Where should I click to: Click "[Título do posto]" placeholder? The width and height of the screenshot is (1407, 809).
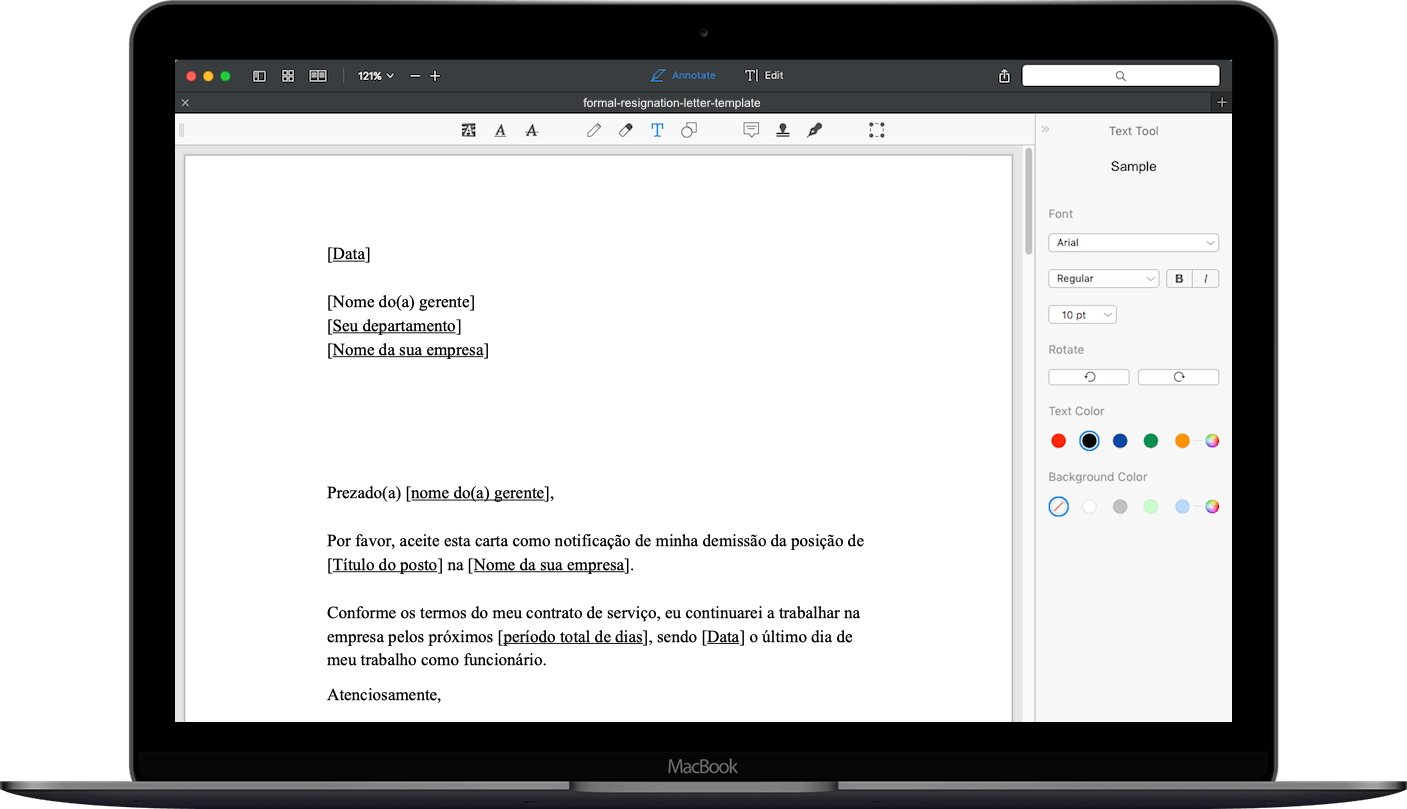pos(385,565)
